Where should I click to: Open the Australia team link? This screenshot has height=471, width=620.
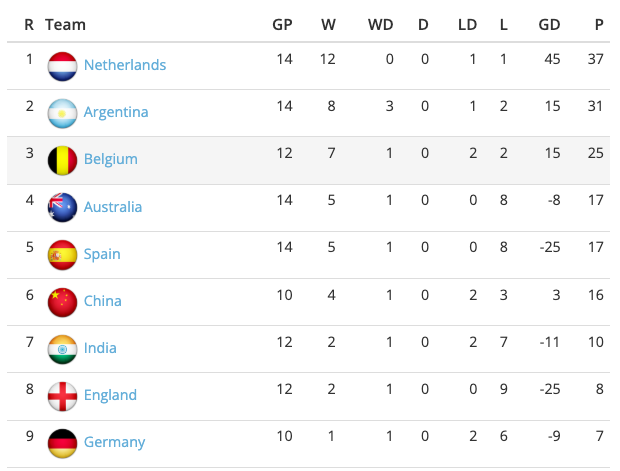pos(113,207)
